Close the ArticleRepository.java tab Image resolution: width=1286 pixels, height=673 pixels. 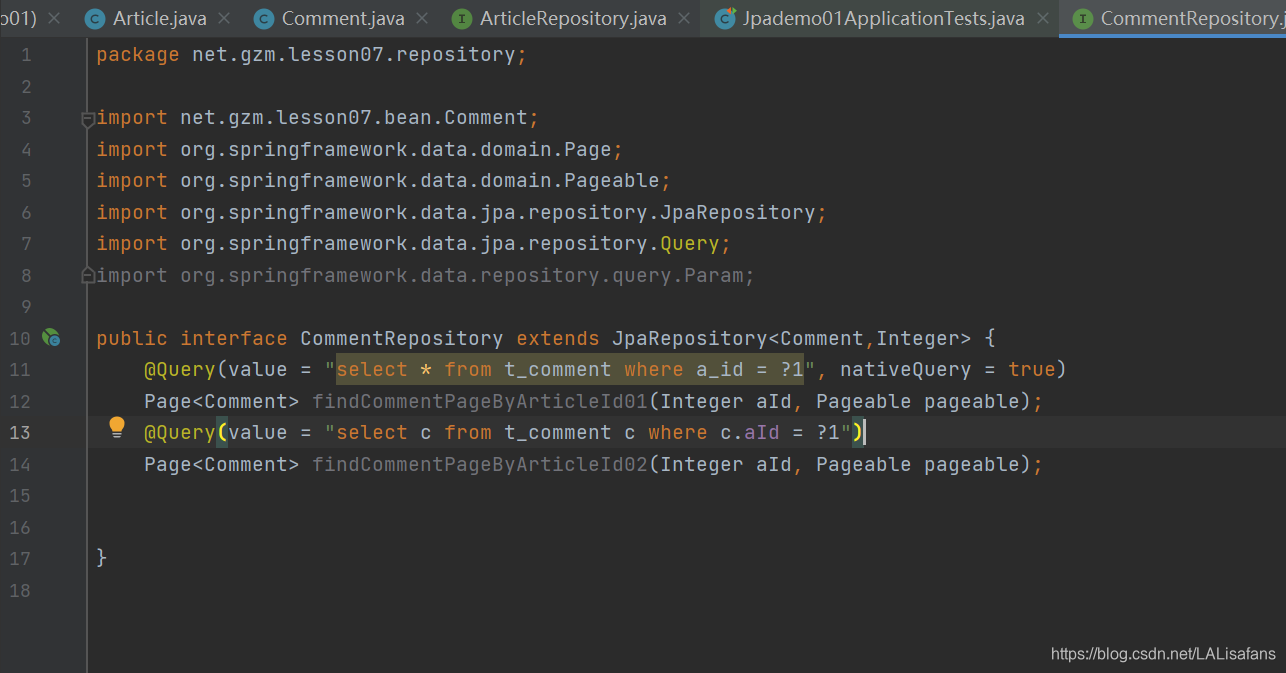coord(685,19)
